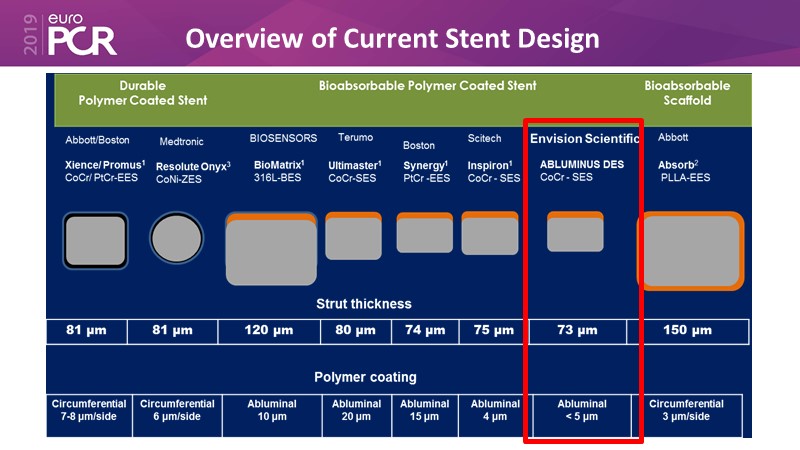Viewport: 800px width, 450px height.
Task: Click the Ultimaster strut cross-section graphic
Action: [x=354, y=235]
